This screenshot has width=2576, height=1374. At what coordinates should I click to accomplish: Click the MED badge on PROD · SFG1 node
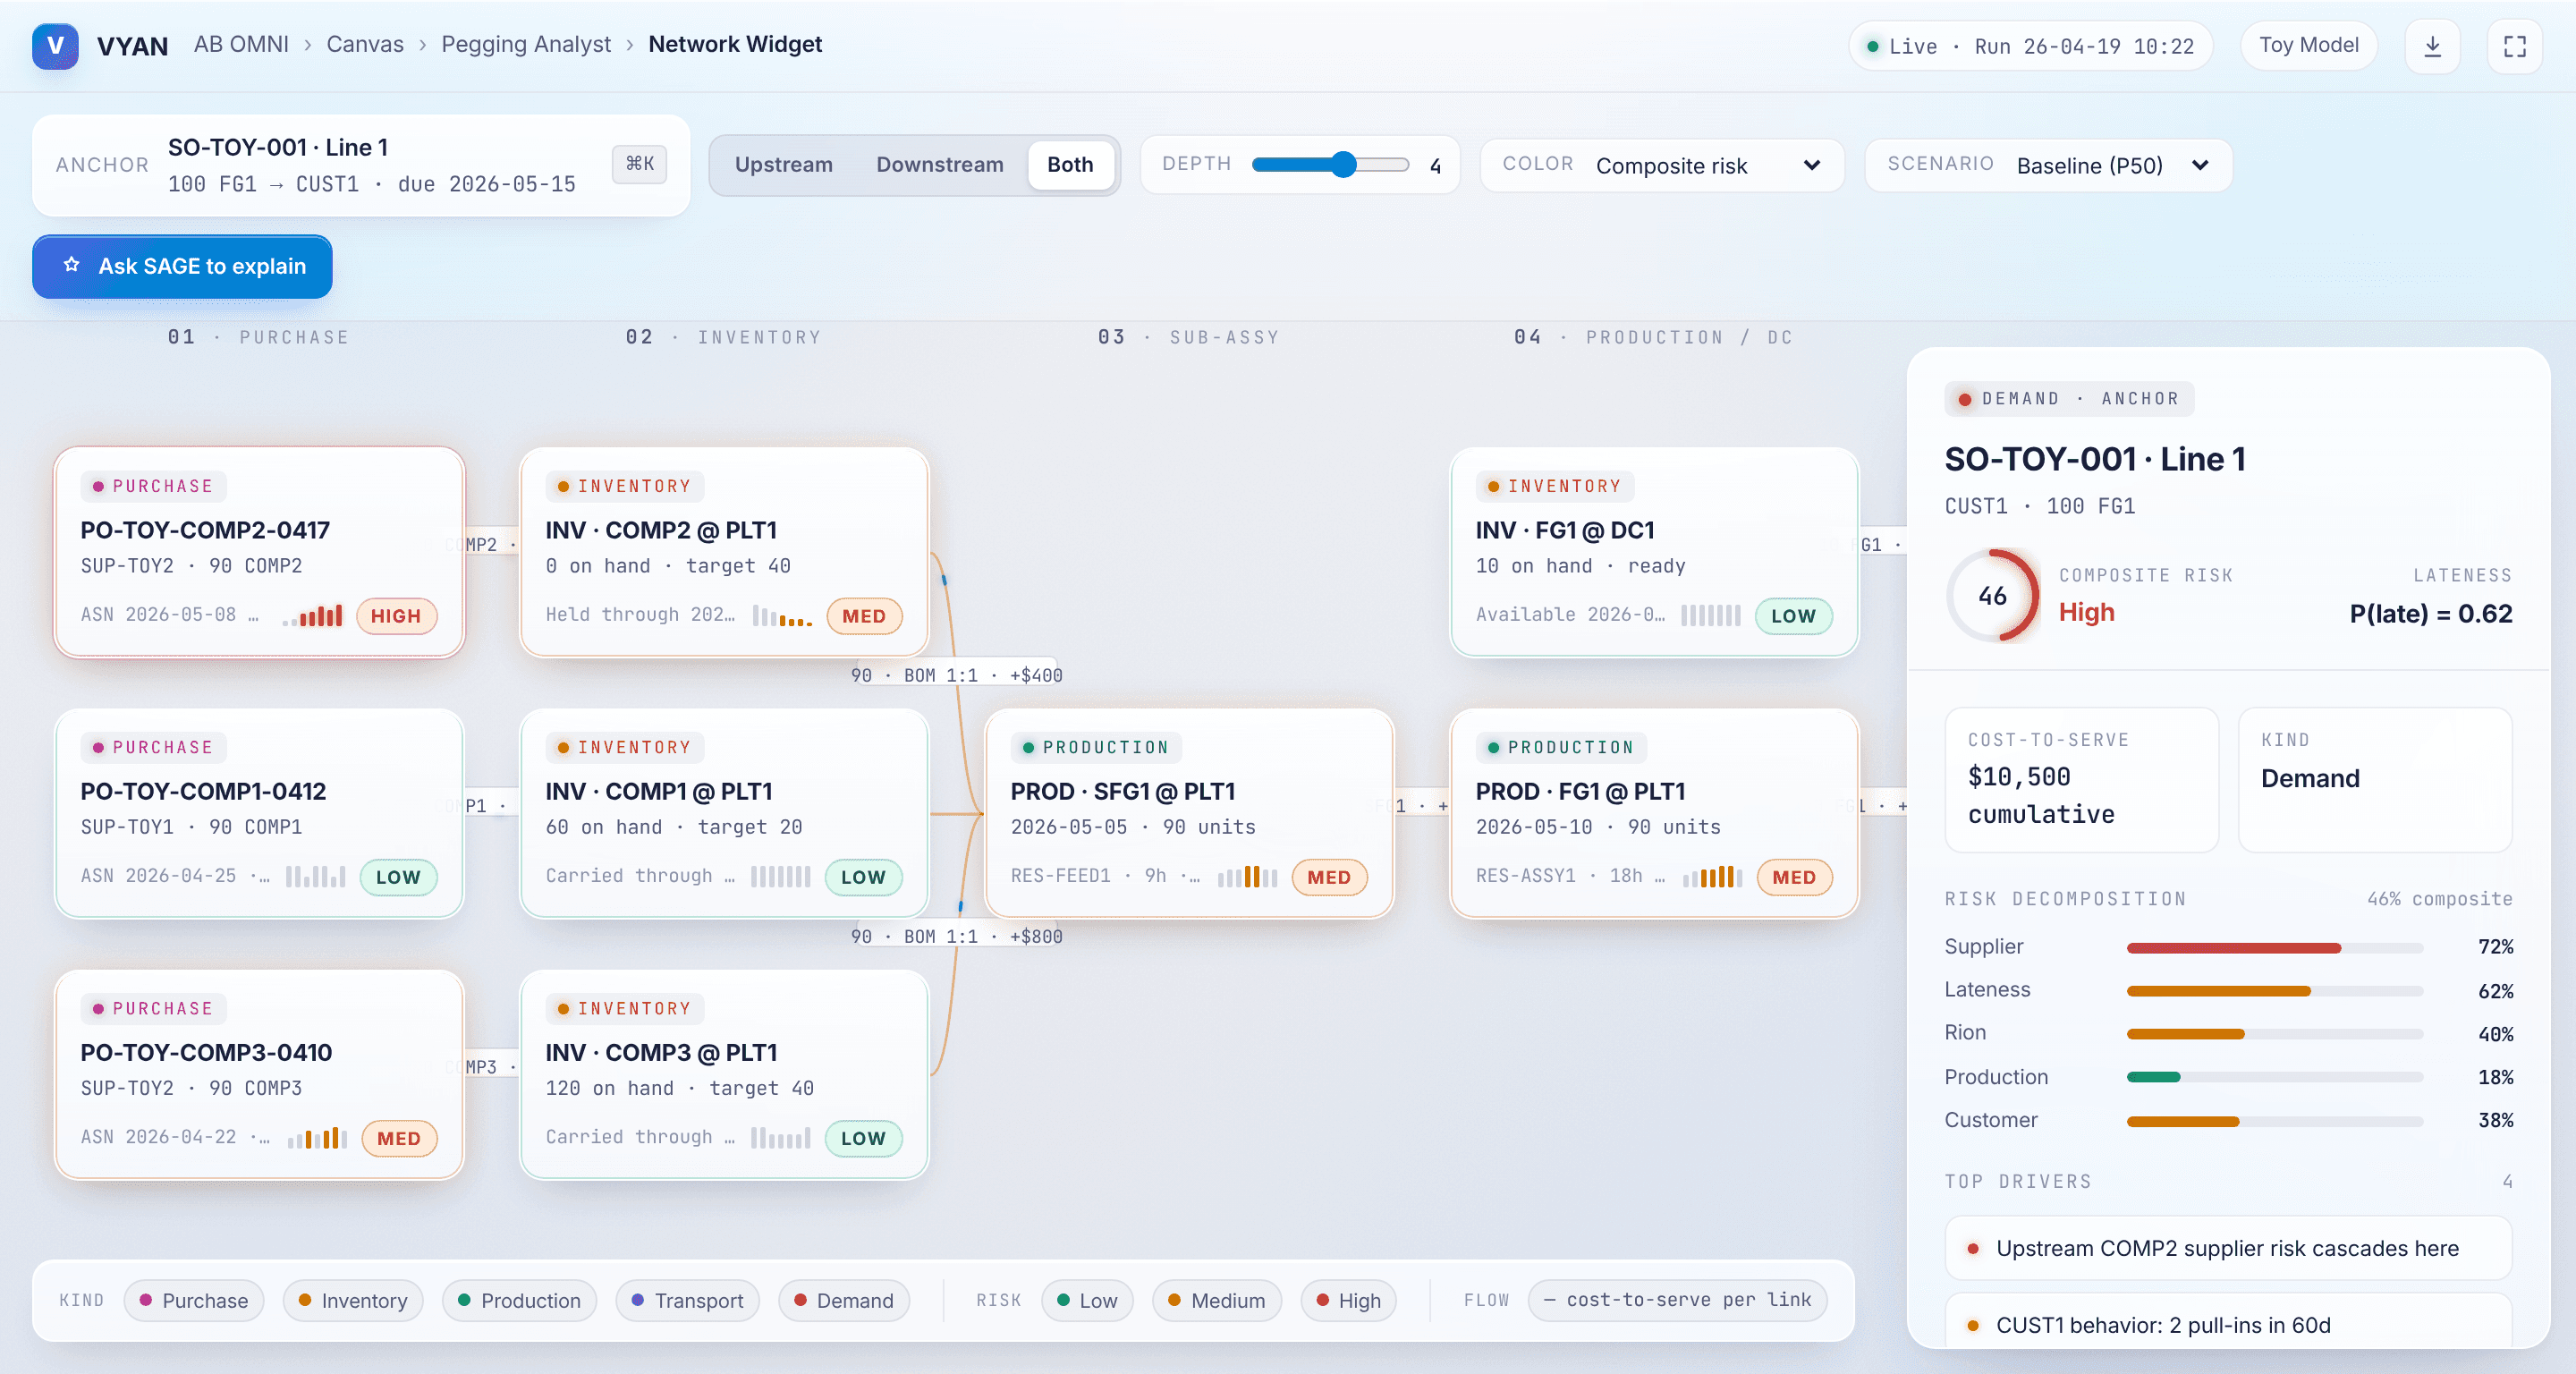(1328, 877)
